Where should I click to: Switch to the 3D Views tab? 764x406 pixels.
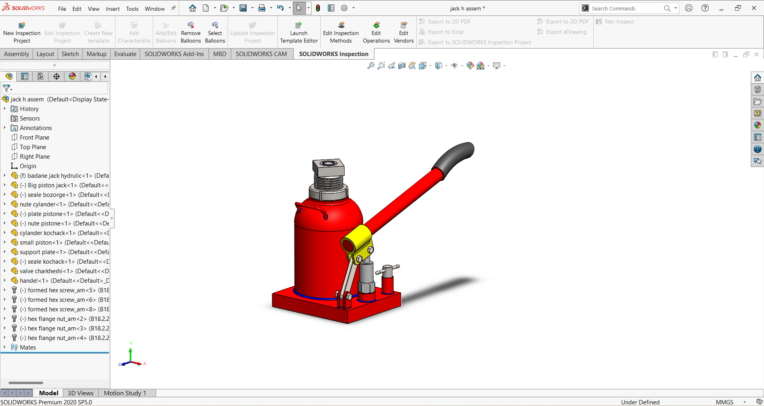click(x=80, y=393)
